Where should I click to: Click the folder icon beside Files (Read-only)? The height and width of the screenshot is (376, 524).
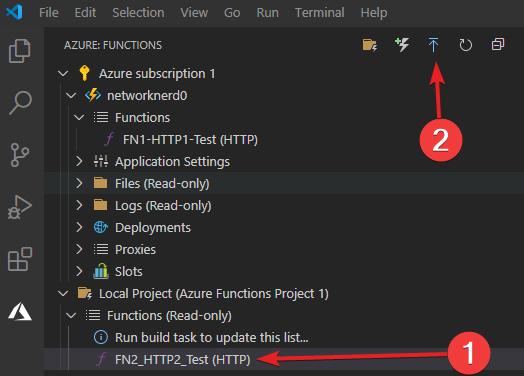point(101,183)
